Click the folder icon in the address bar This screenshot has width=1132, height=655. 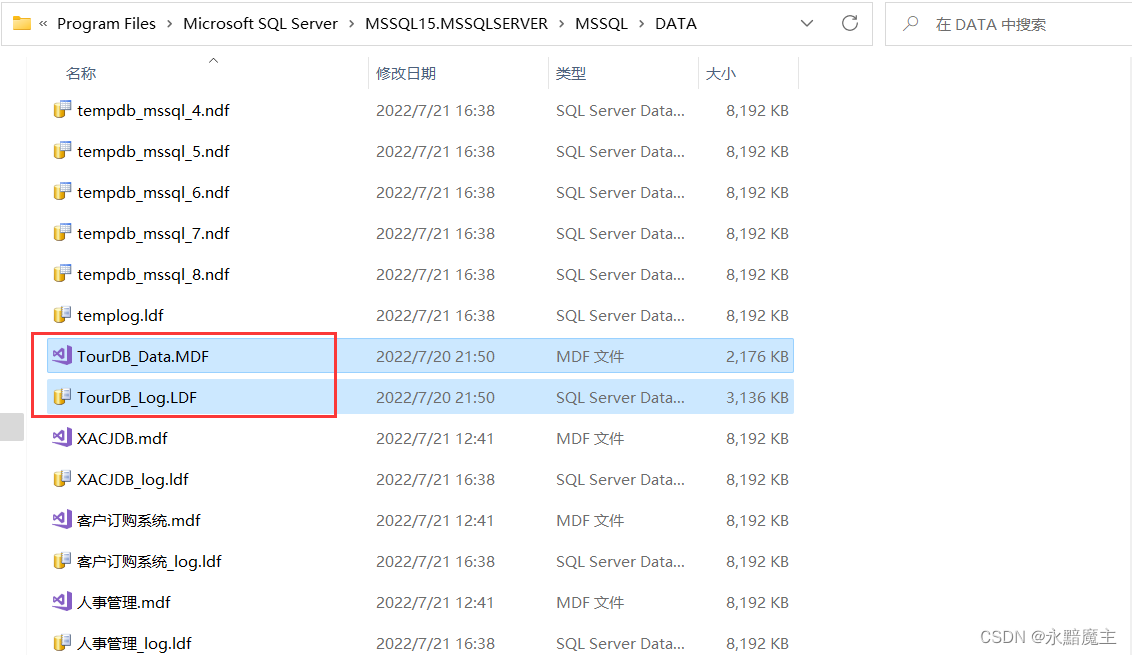pos(22,24)
